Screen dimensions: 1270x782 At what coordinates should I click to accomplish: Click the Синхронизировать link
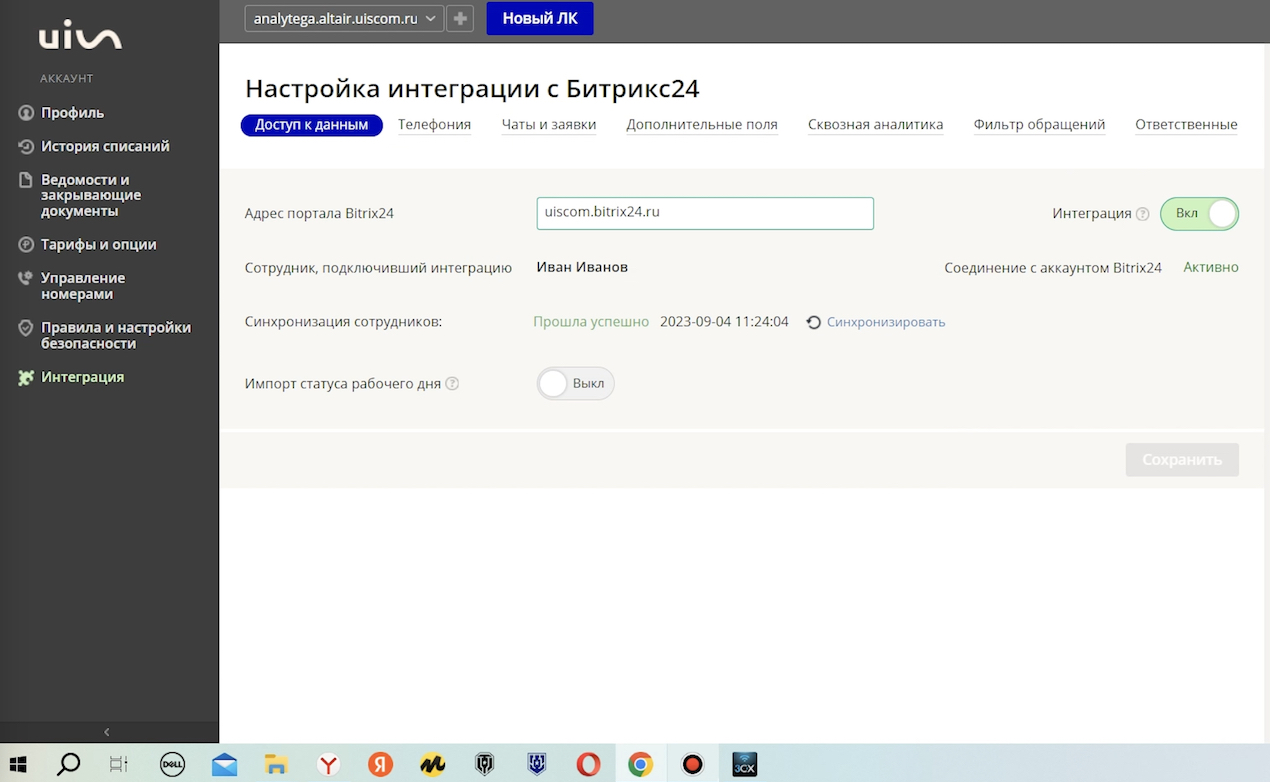click(885, 322)
